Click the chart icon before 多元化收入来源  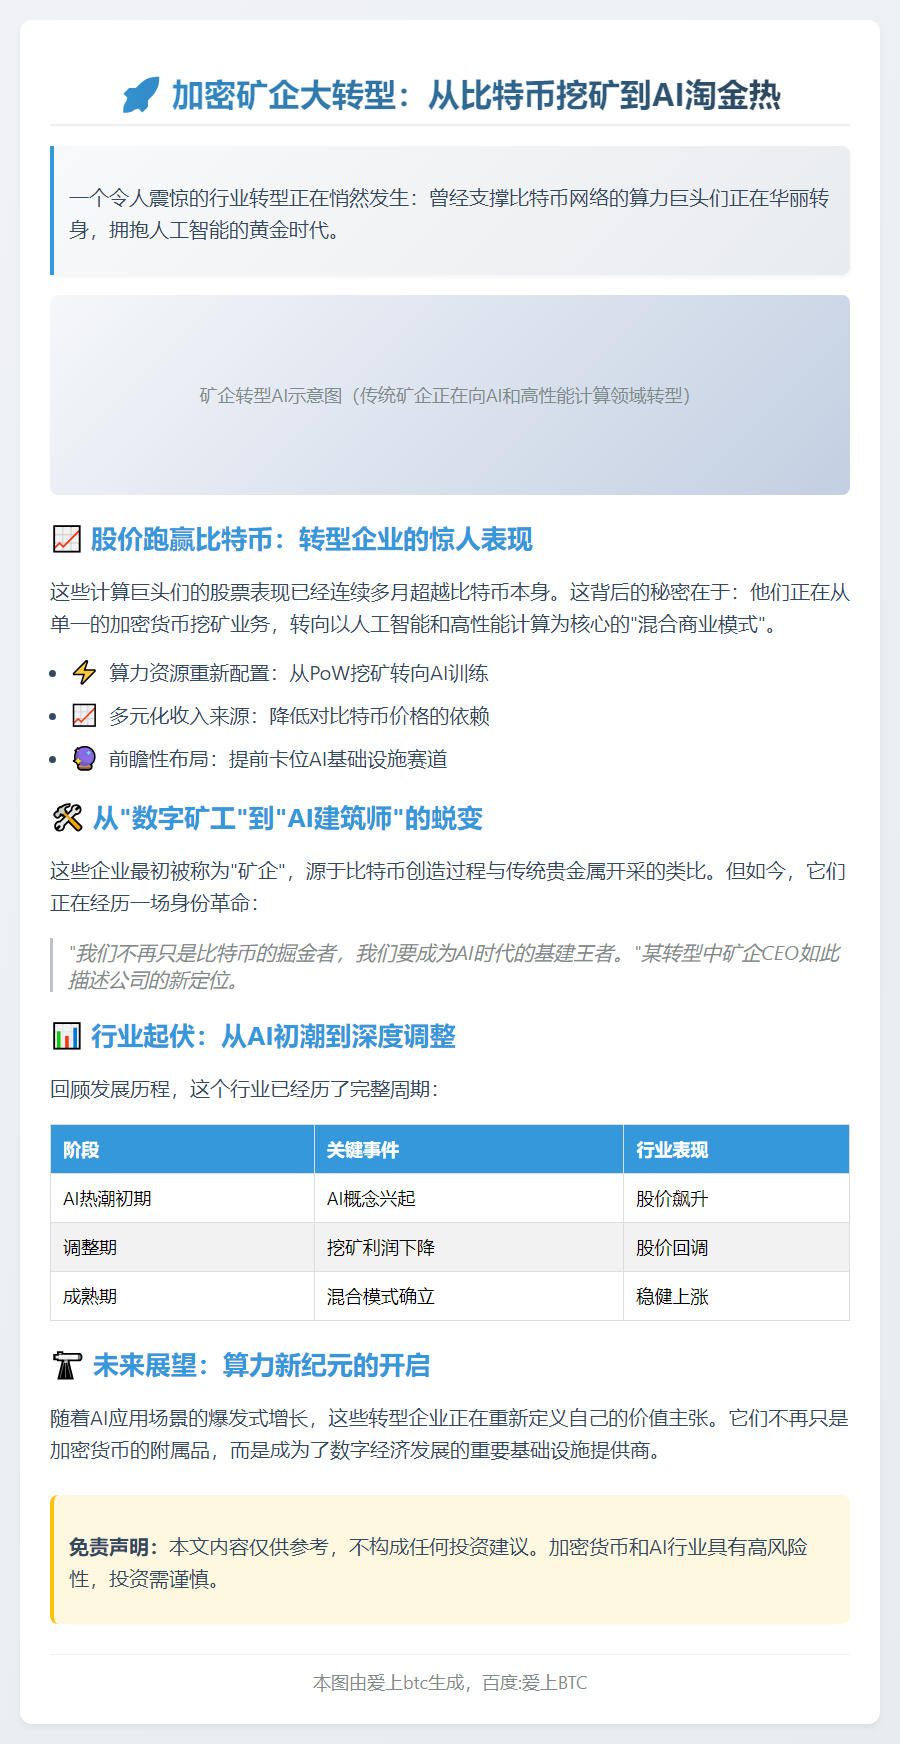point(85,716)
